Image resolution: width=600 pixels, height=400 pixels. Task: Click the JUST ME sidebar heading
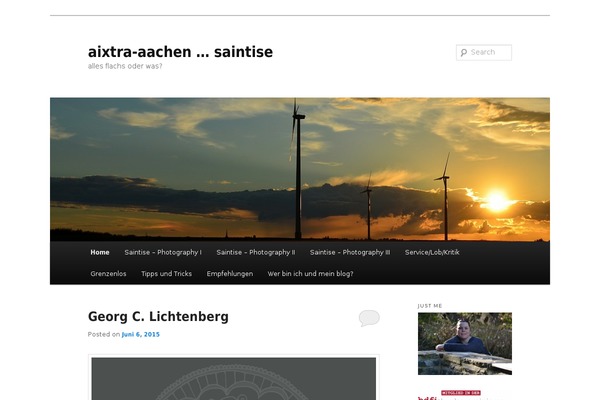tap(430, 306)
